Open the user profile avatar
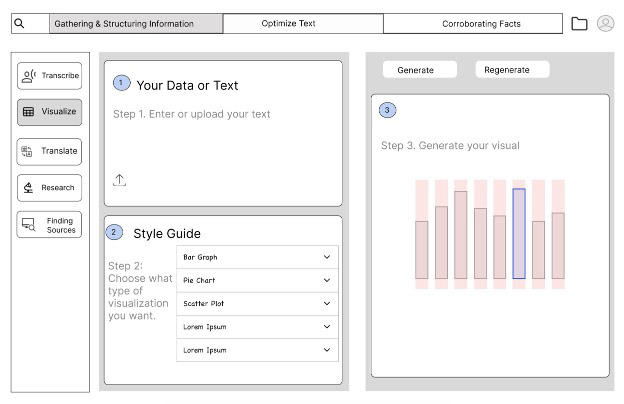This screenshot has height=404, width=624. pos(605,23)
